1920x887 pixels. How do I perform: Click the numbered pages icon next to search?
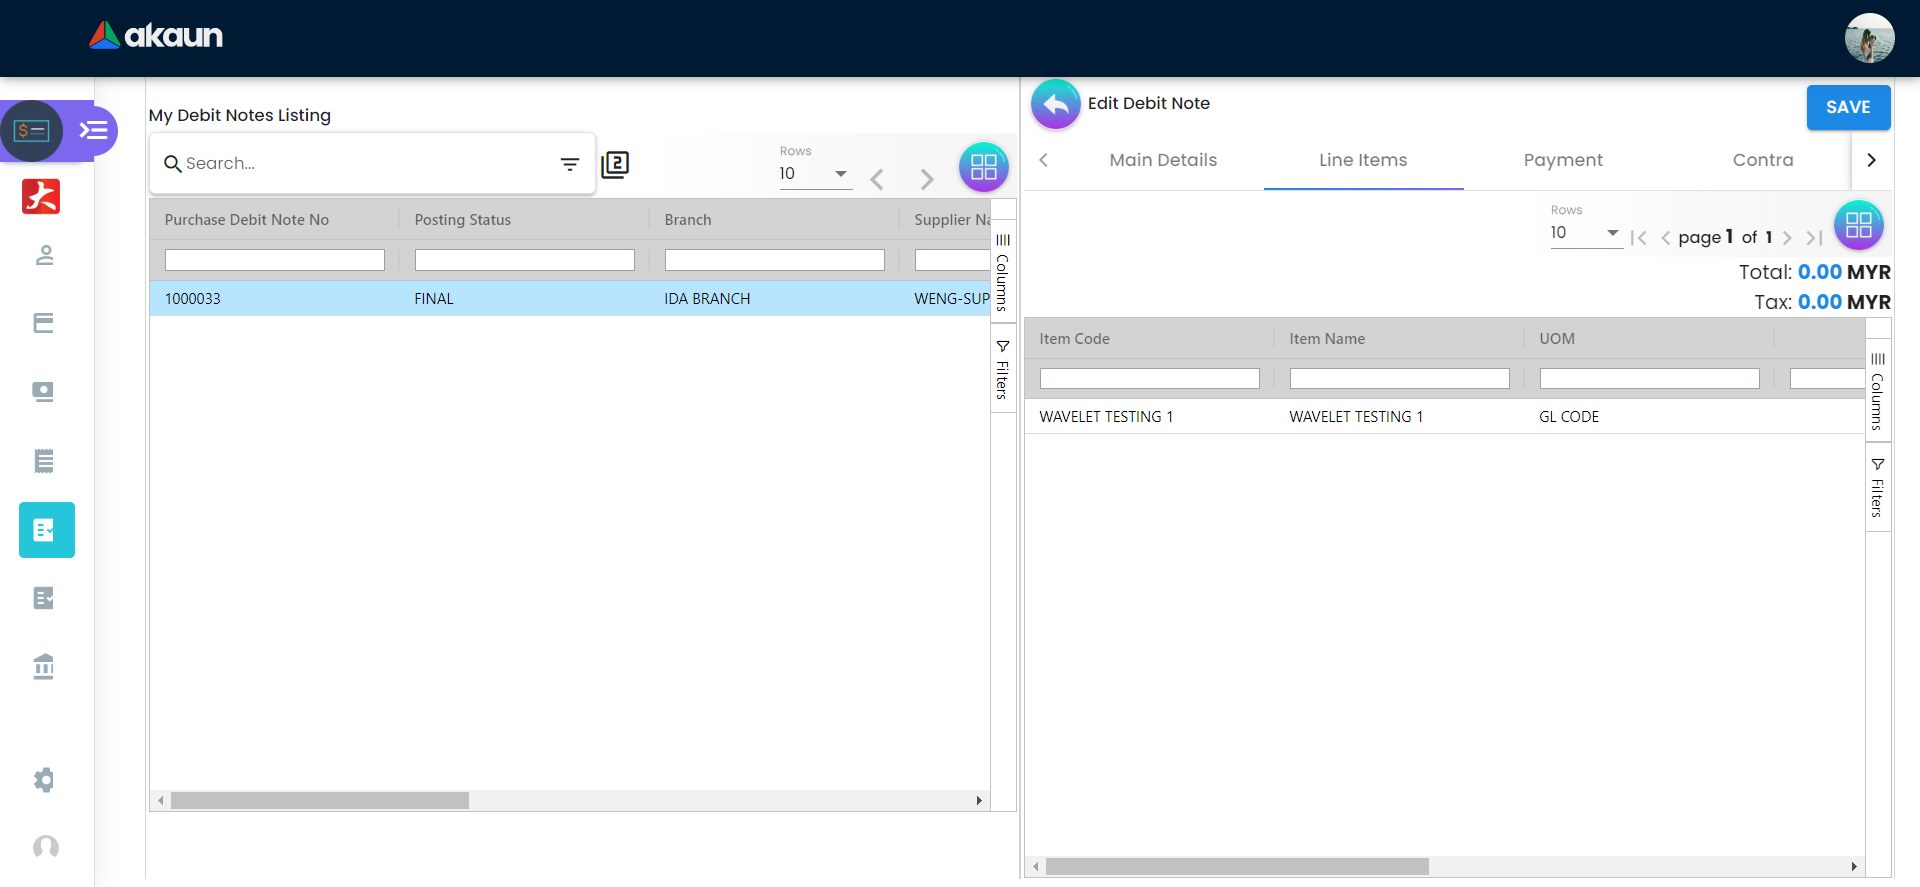[x=615, y=164]
